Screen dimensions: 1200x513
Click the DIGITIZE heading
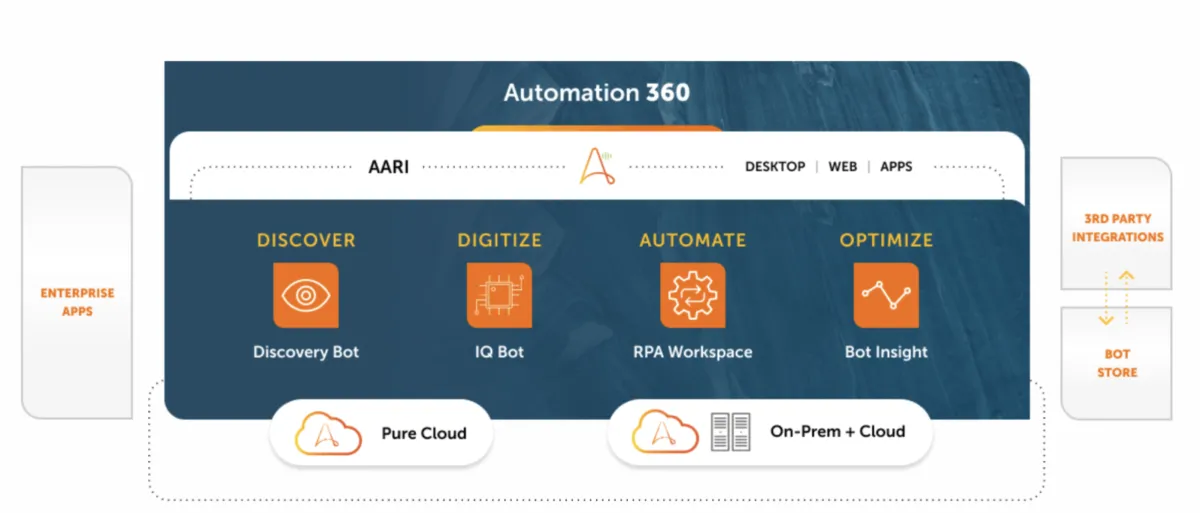pyautogui.click(x=499, y=240)
